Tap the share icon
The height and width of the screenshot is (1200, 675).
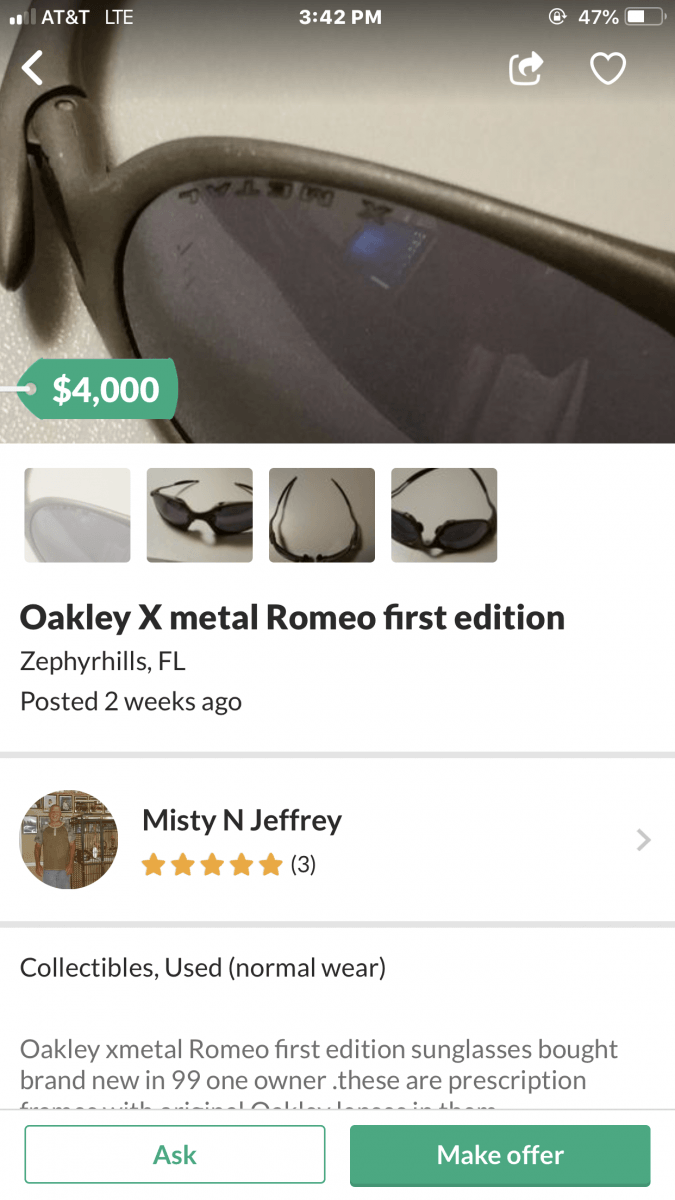pos(526,68)
